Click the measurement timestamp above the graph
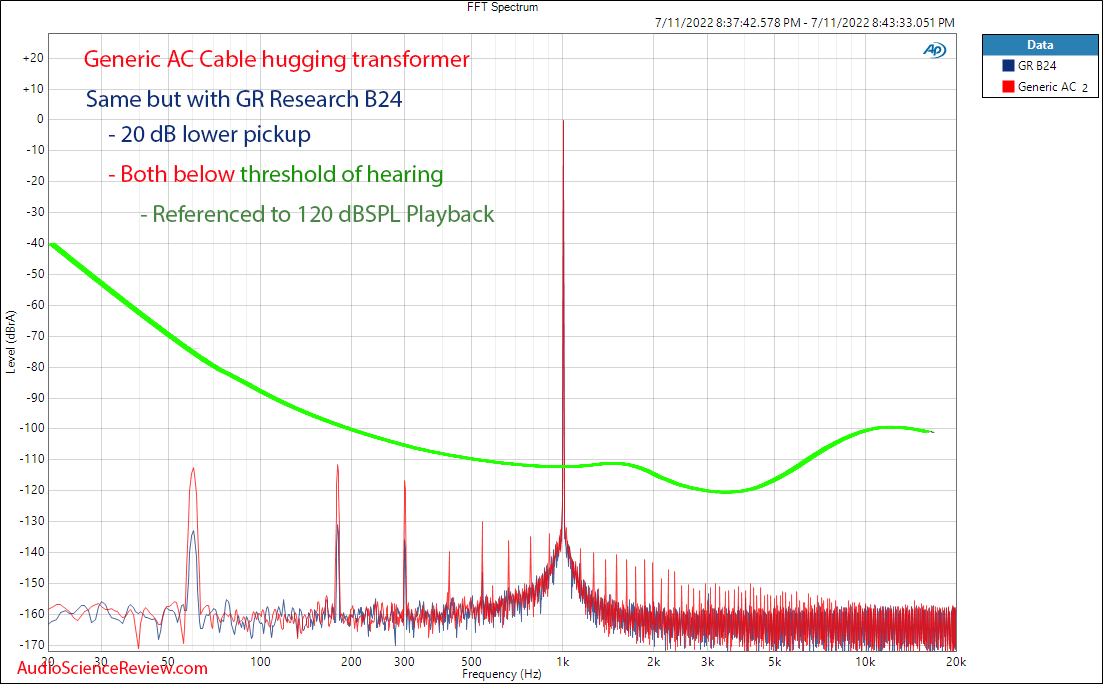 (x=805, y=23)
